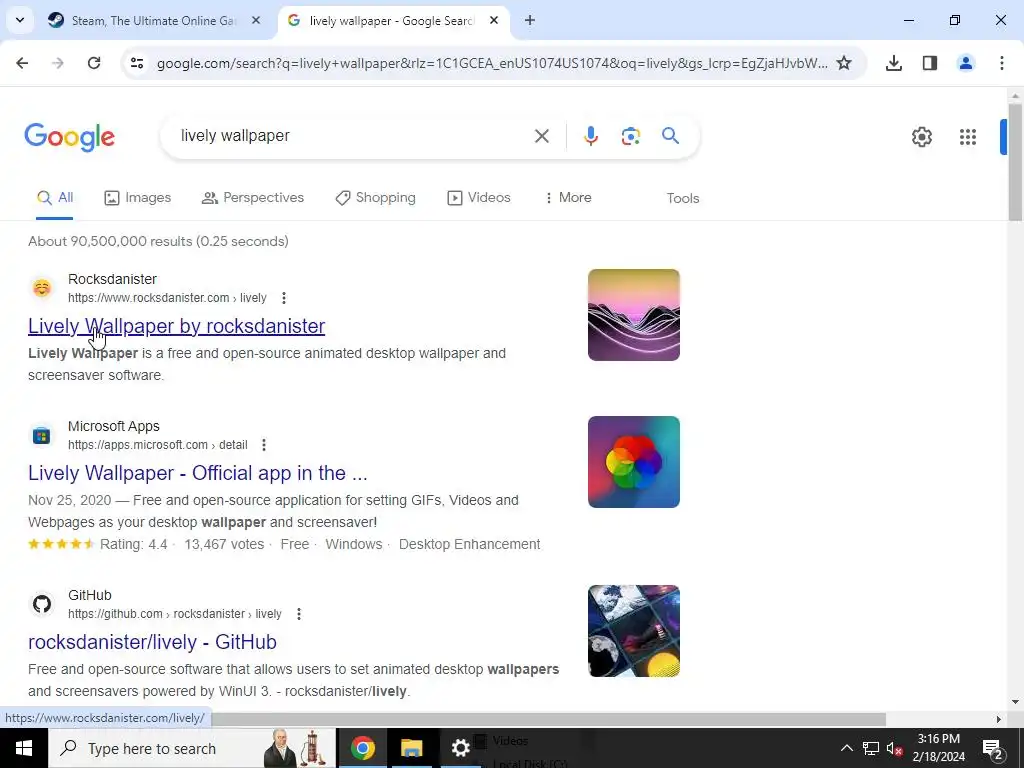Clear the search box with X
1024x768 pixels.
(541, 136)
